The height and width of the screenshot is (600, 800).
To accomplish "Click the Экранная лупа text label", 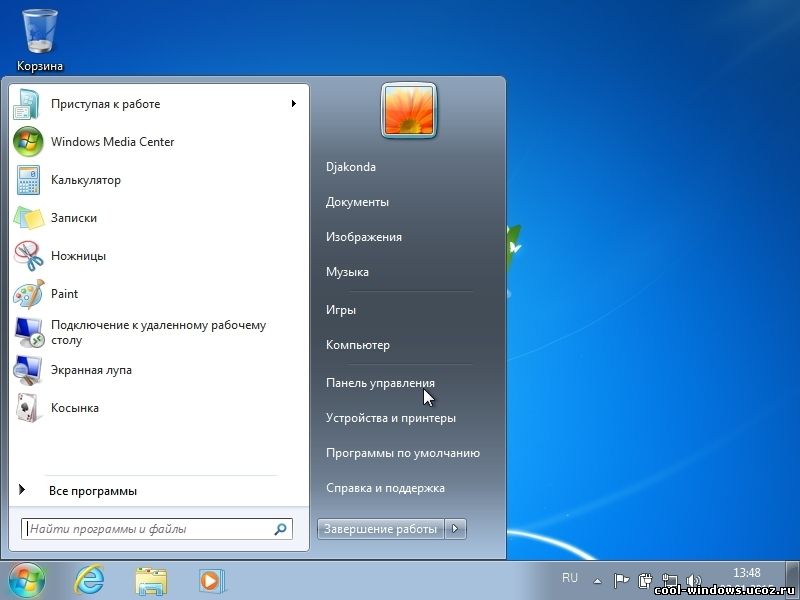I will [x=91, y=370].
